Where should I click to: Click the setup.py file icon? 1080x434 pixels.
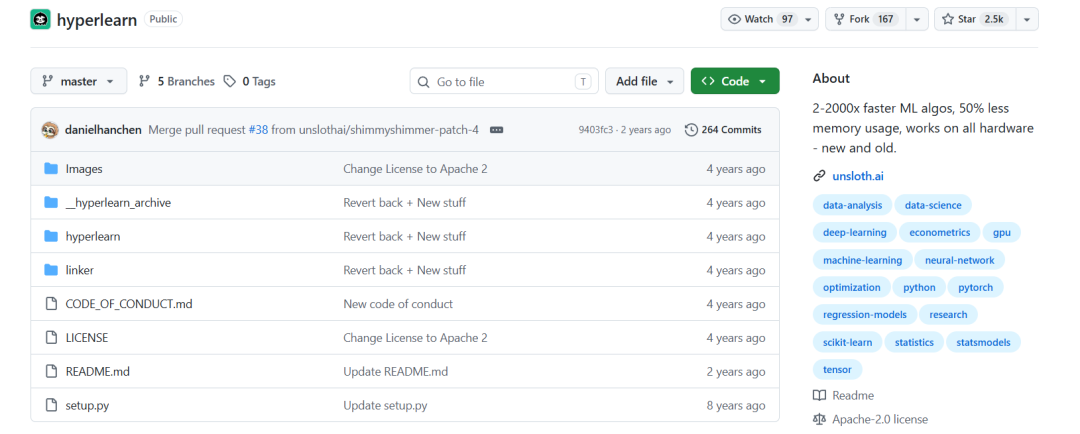[50, 405]
